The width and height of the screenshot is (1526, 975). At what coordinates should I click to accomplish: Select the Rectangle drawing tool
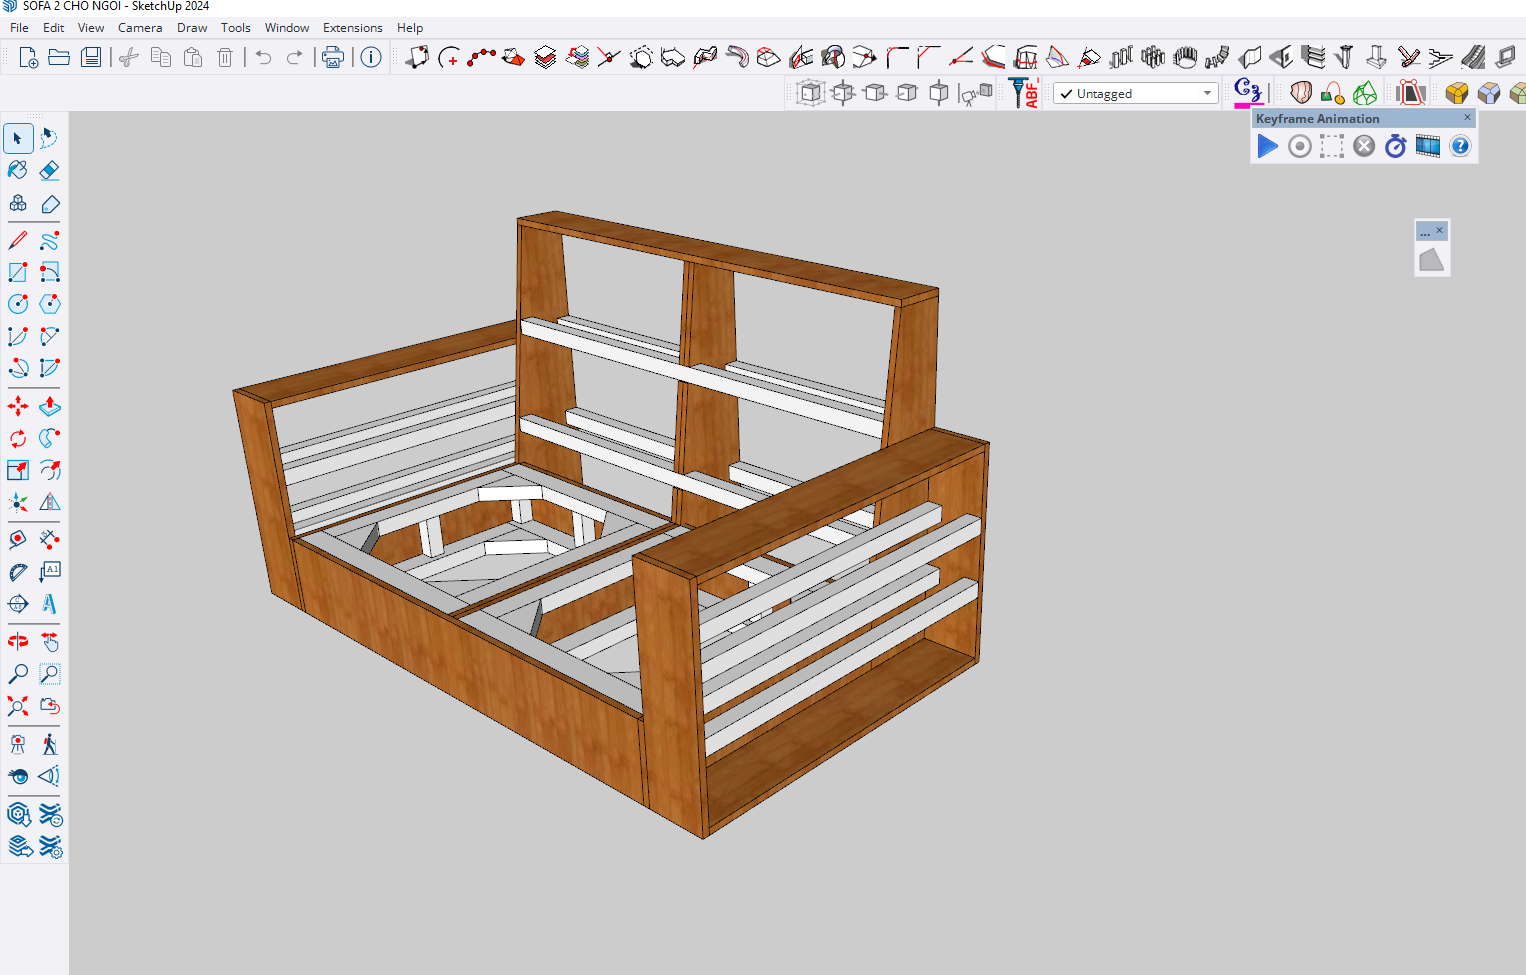18,272
